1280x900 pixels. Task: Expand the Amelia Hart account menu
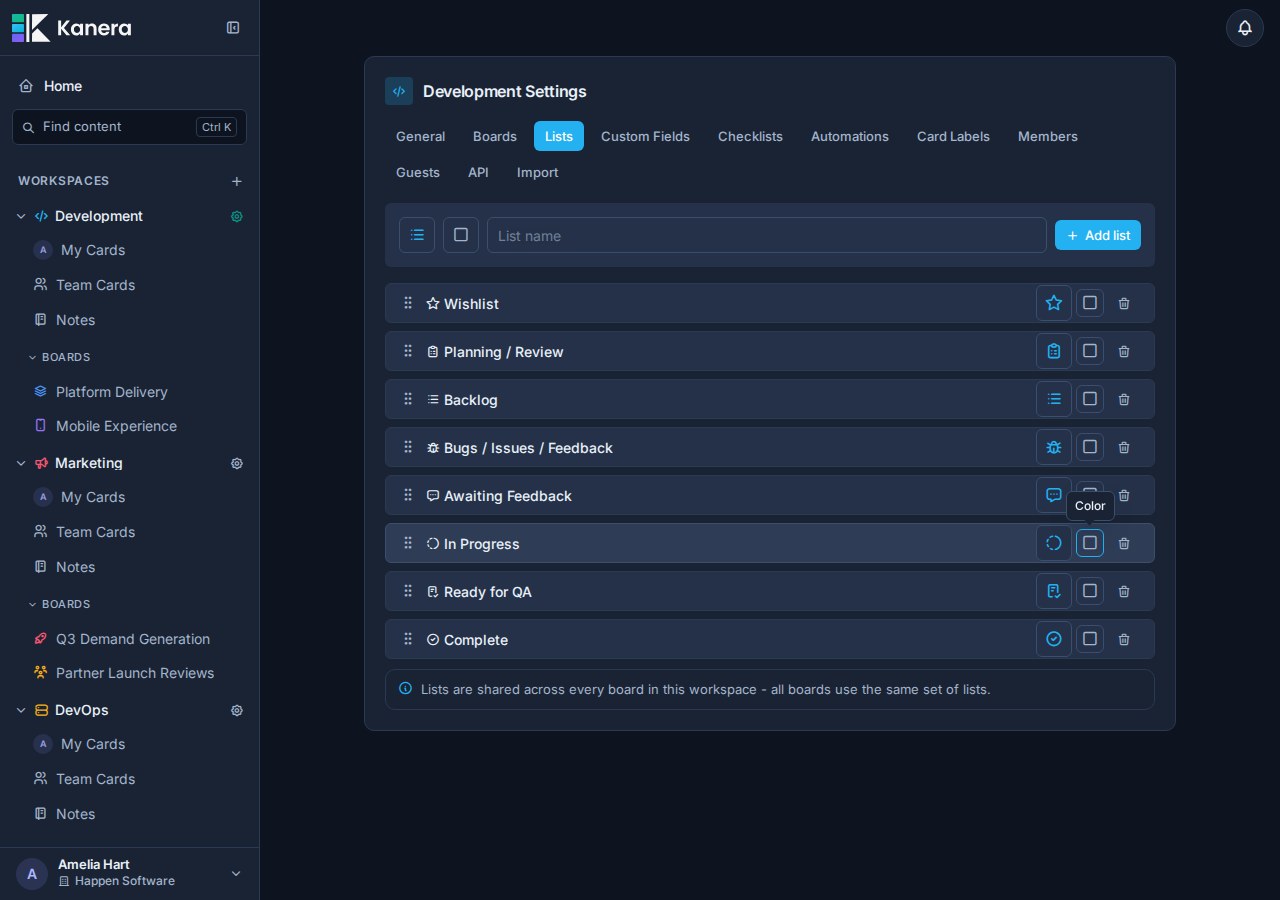tap(236, 873)
